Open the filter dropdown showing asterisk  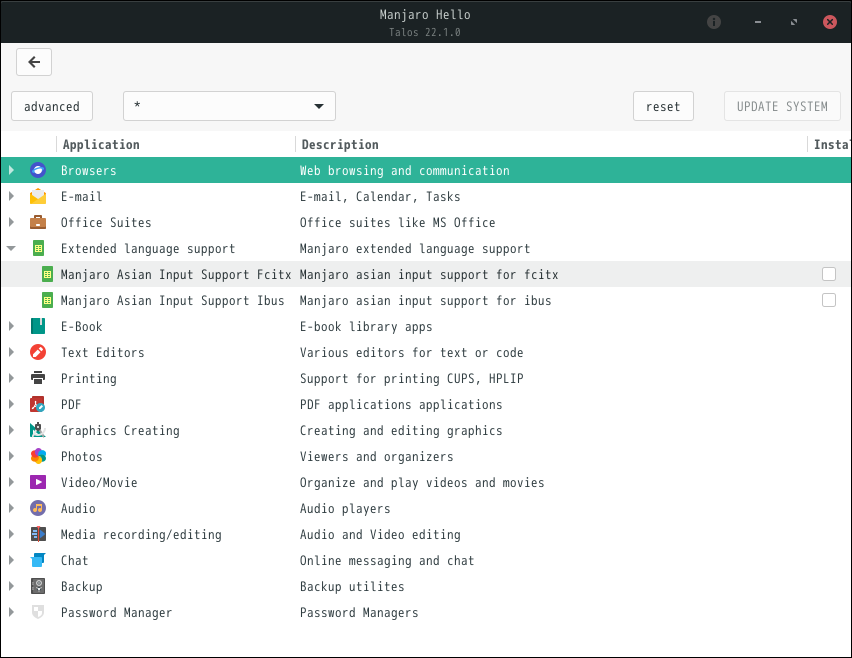pos(229,106)
